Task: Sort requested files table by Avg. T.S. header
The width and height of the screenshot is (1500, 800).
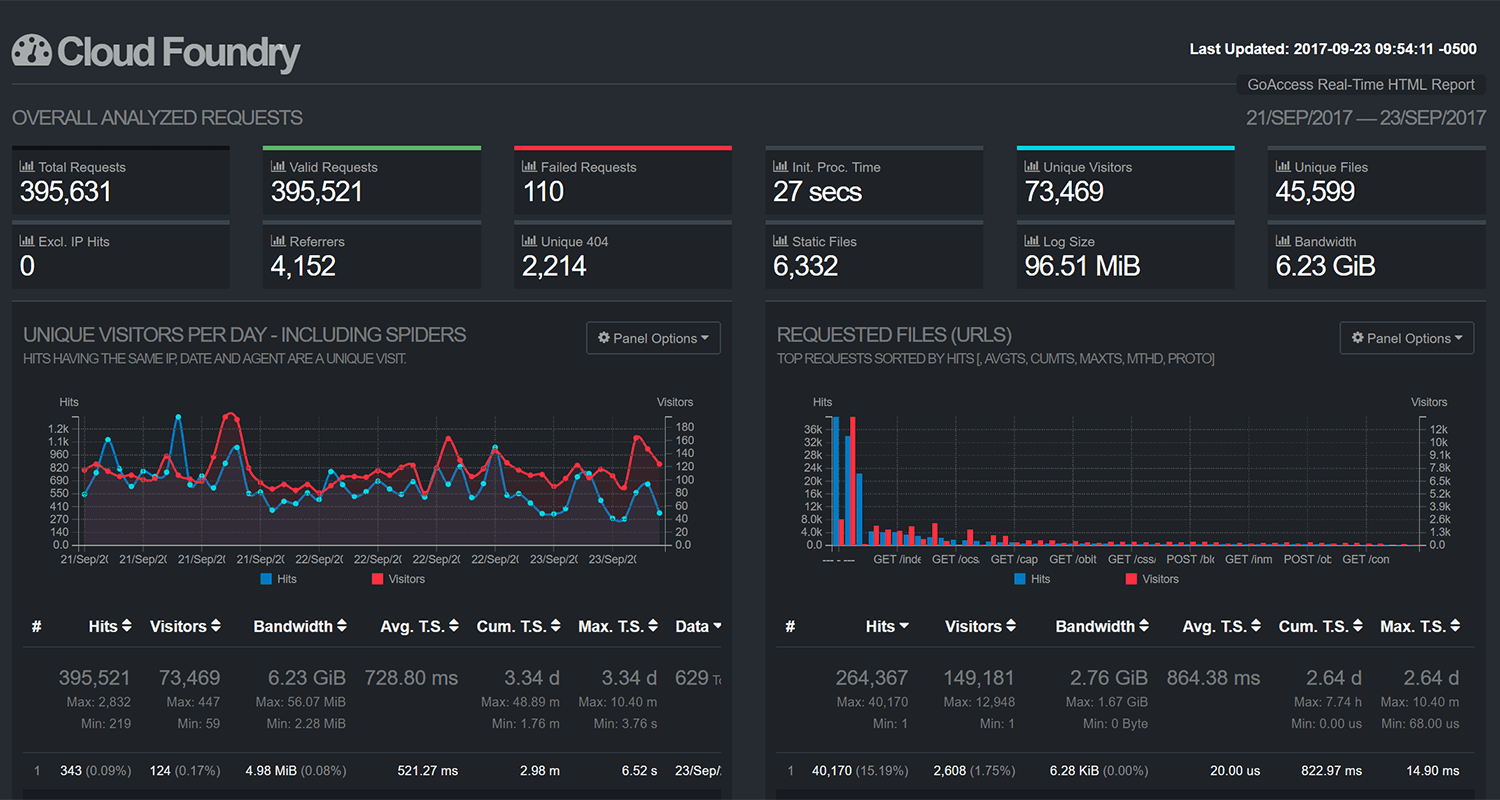Action: click(x=1221, y=626)
